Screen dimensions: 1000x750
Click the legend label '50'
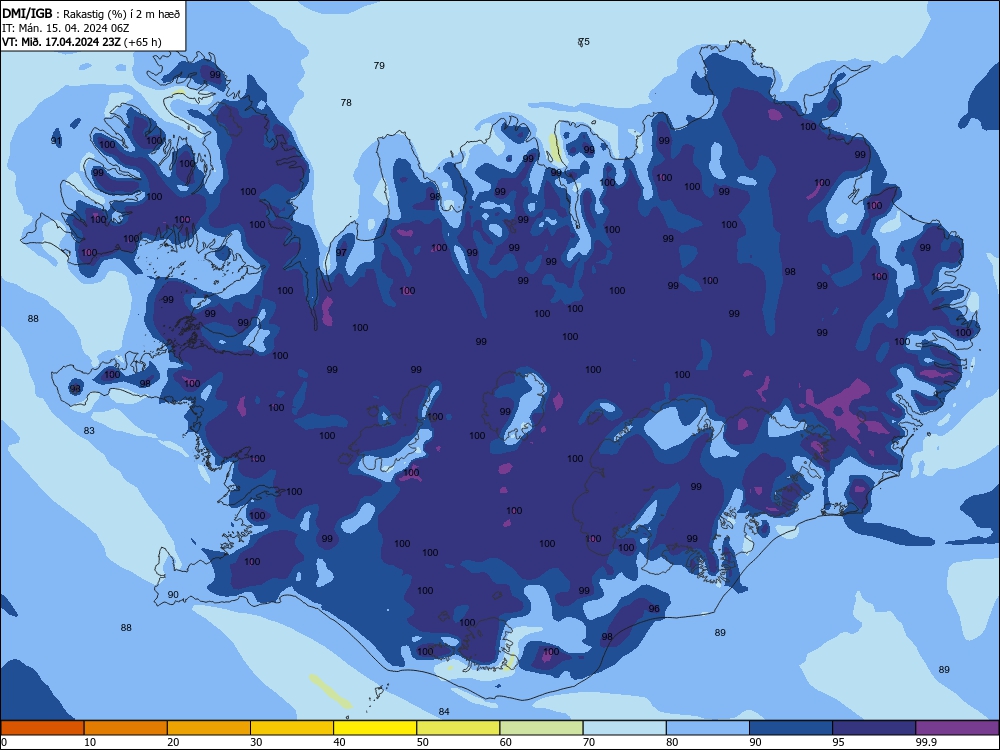pos(422,742)
